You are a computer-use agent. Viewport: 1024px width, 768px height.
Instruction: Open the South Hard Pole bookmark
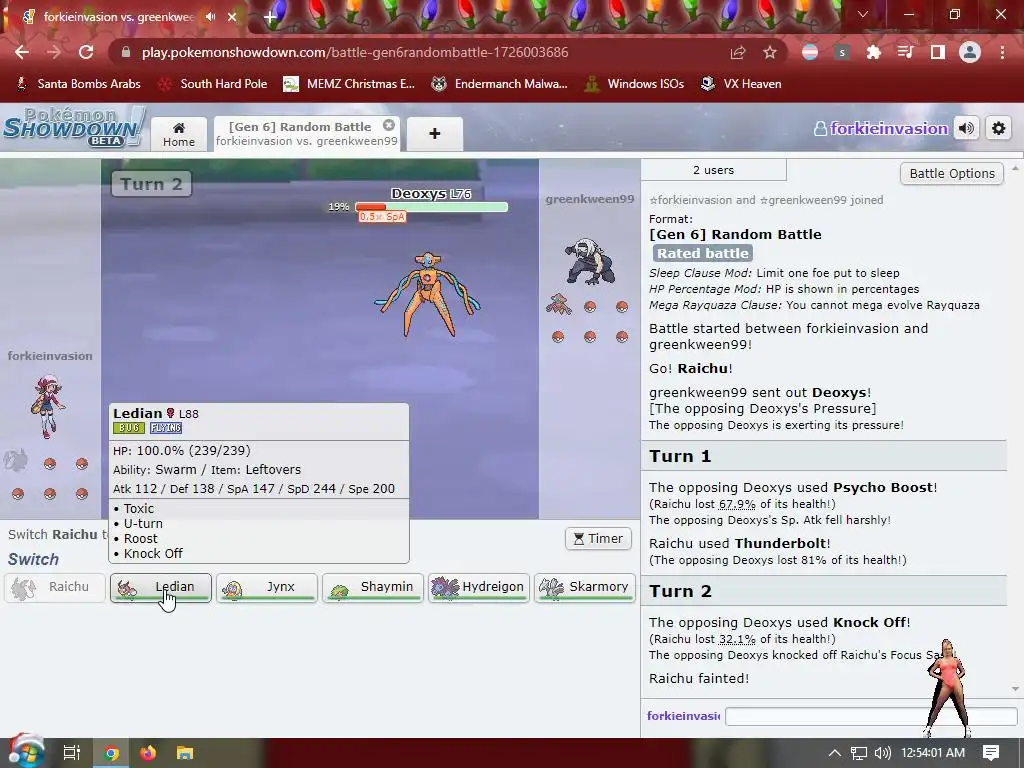click(213, 84)
